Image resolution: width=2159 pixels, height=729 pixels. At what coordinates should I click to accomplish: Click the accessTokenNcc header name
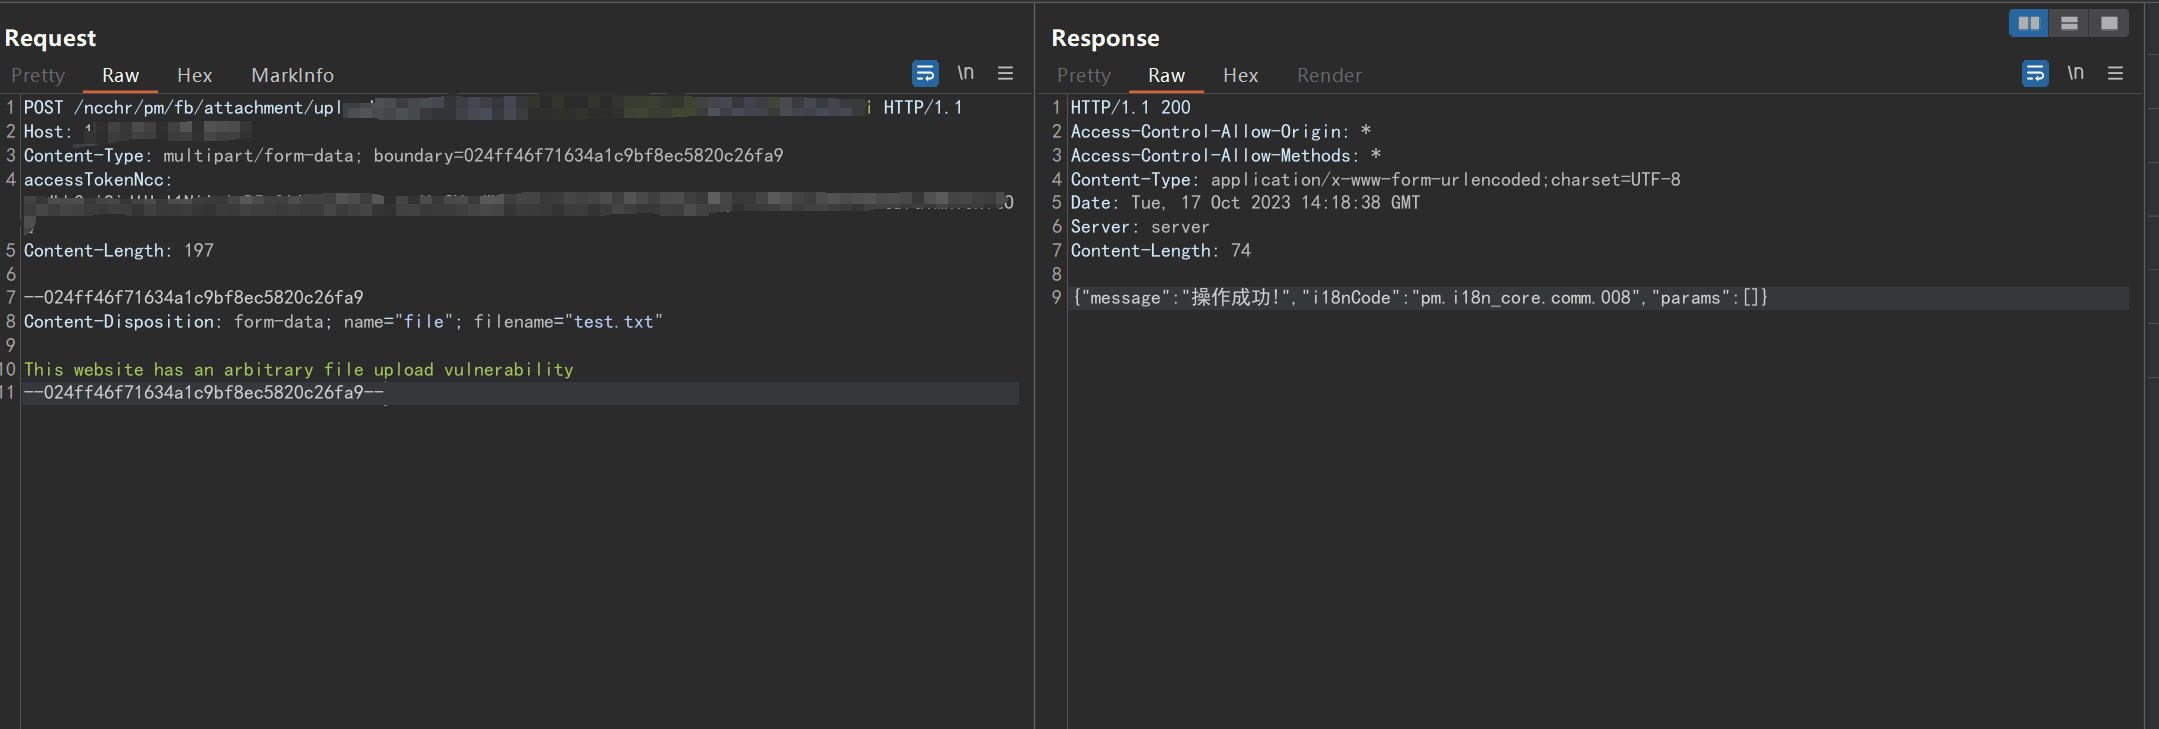(98, 179)
